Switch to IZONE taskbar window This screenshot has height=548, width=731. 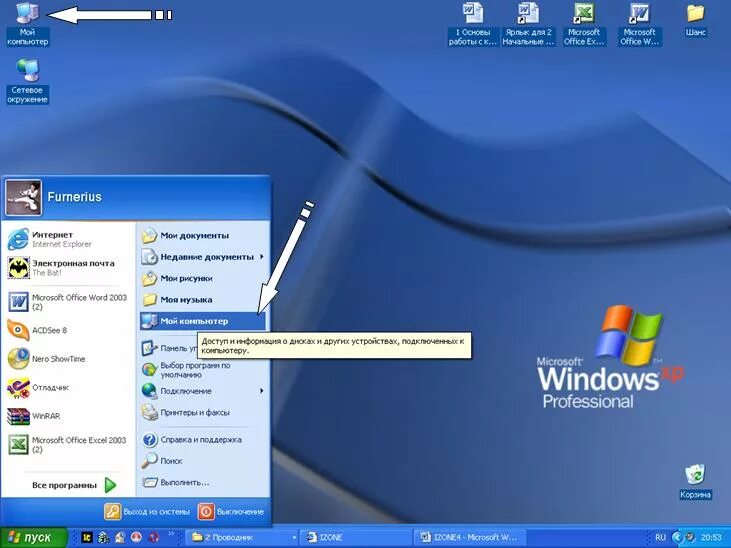(356, 538)
